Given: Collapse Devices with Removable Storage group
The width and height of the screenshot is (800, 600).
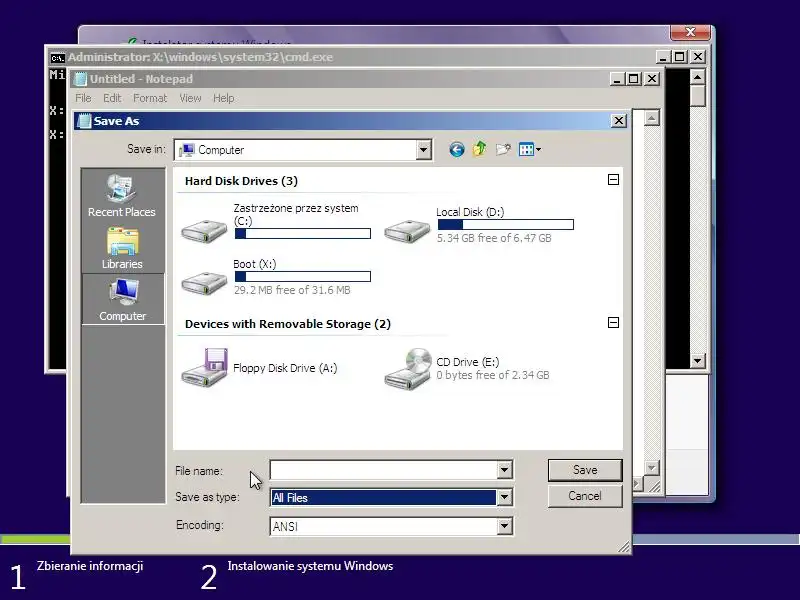Looking at the screenshot, I should coord(613,322).
